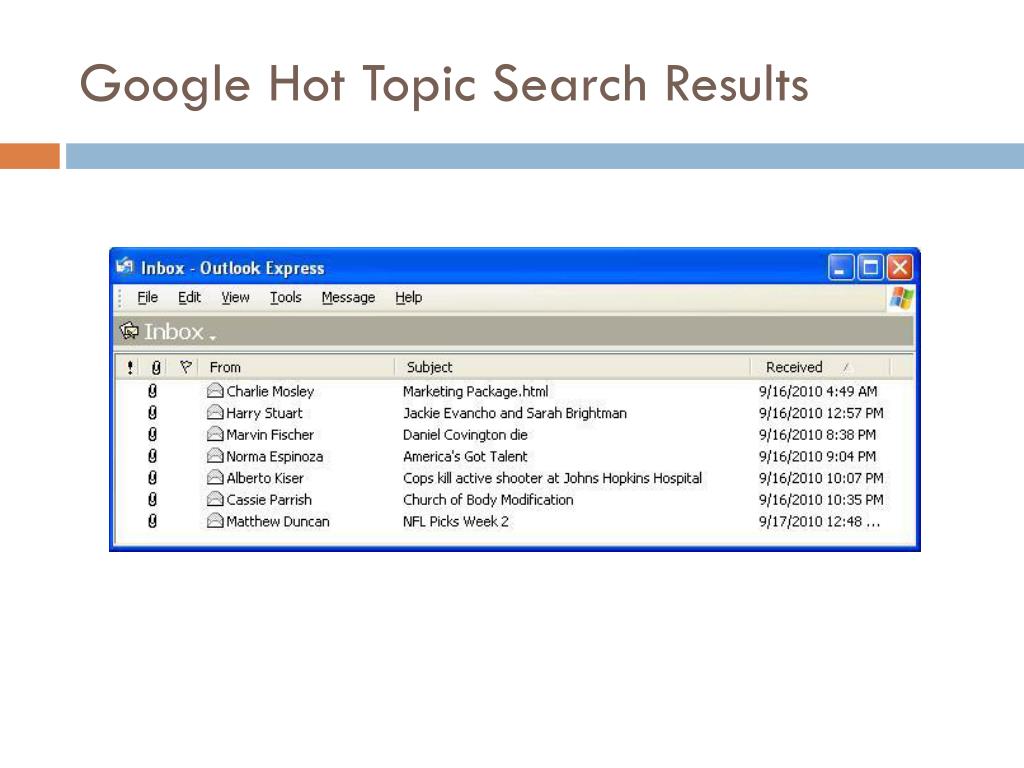Sort by the Attachment paperclip column header
The width and height of the screenshot is (1024, 768).
[156, 367]
